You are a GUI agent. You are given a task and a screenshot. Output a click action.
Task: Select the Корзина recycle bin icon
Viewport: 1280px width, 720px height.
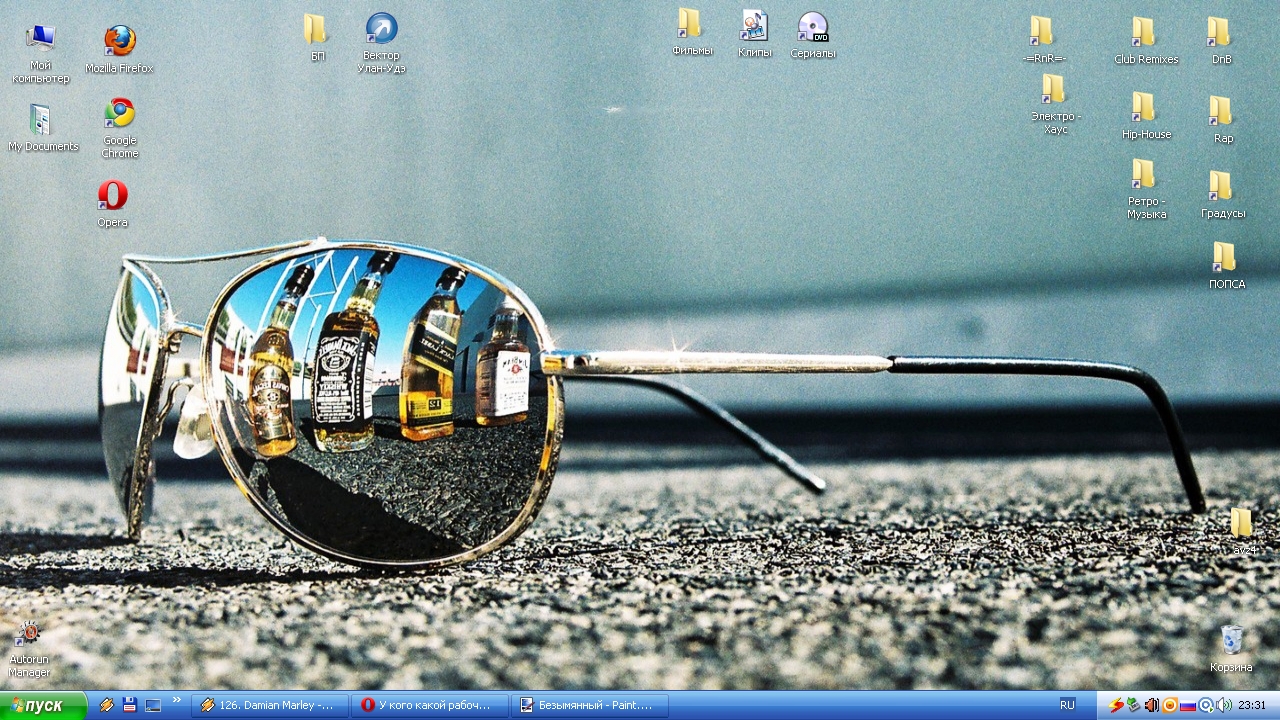click(x=1231, y=640)
